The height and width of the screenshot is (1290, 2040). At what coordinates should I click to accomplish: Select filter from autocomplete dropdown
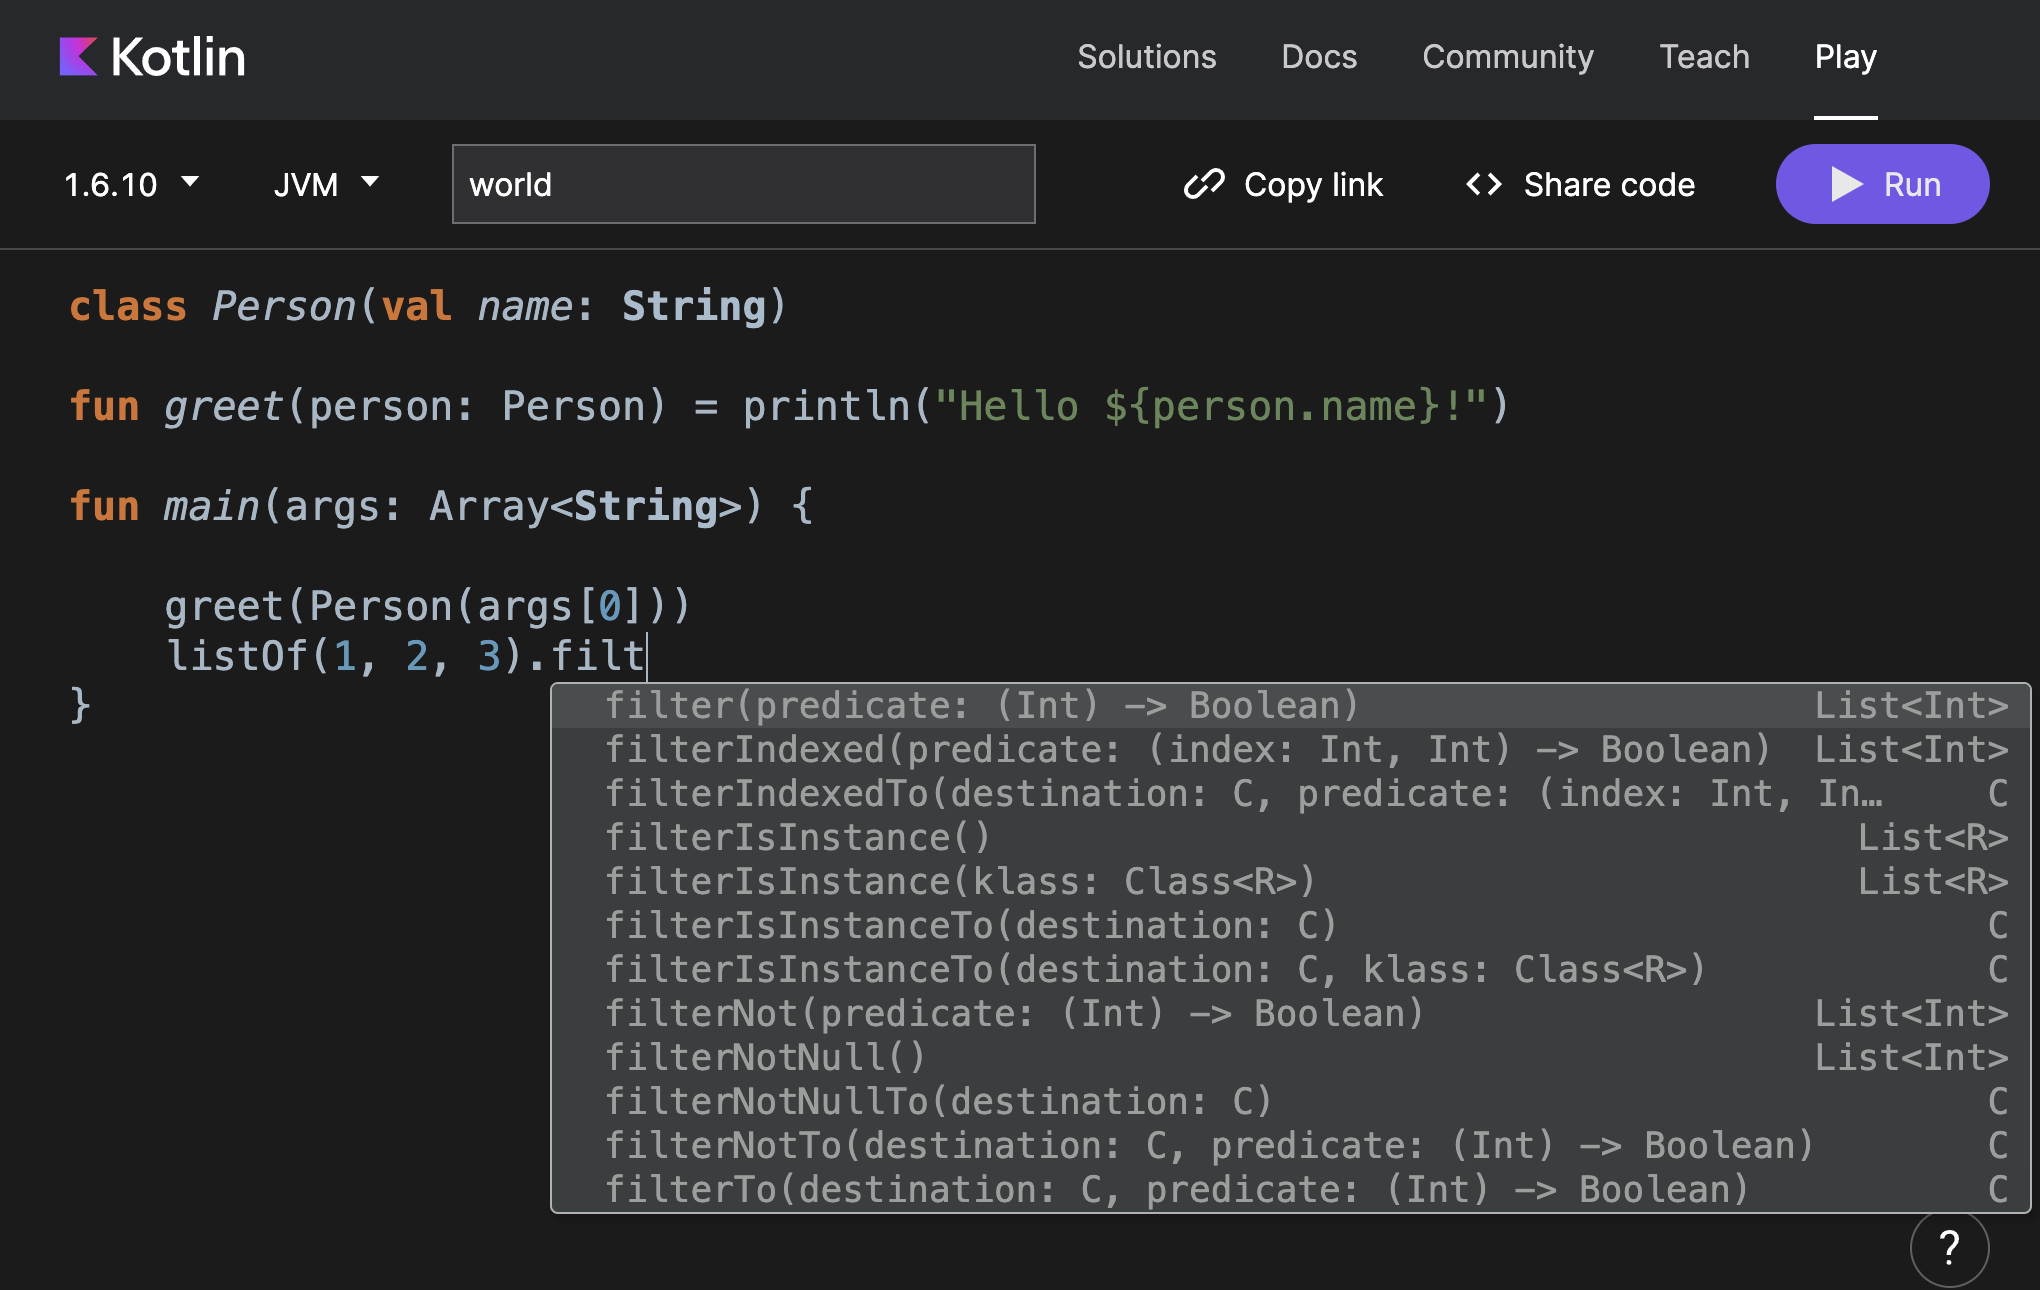(981, 703)
